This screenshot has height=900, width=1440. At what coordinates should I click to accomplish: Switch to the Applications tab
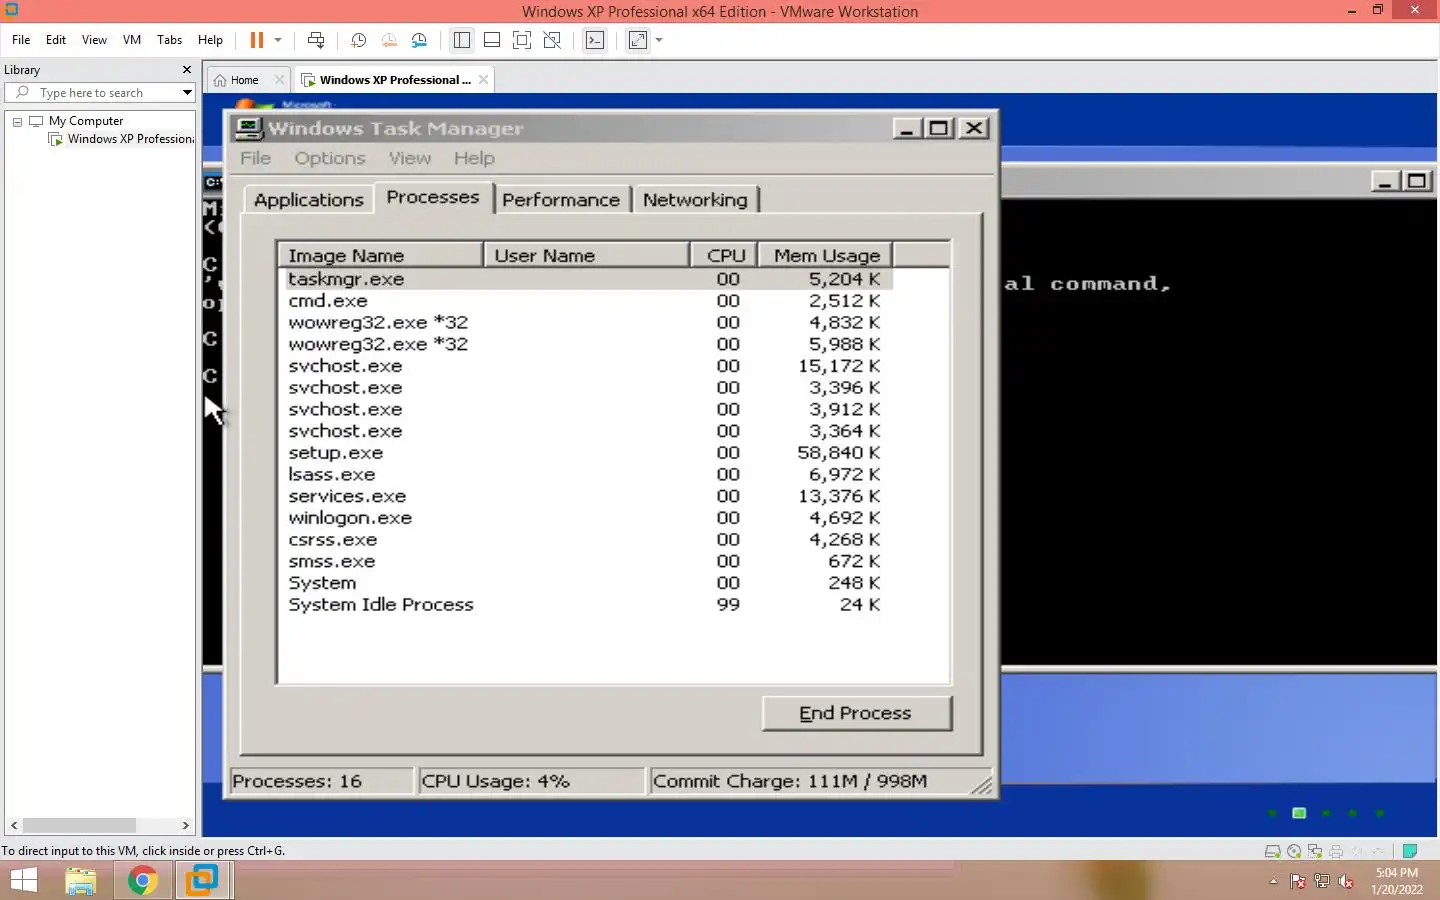pos(309,200)
